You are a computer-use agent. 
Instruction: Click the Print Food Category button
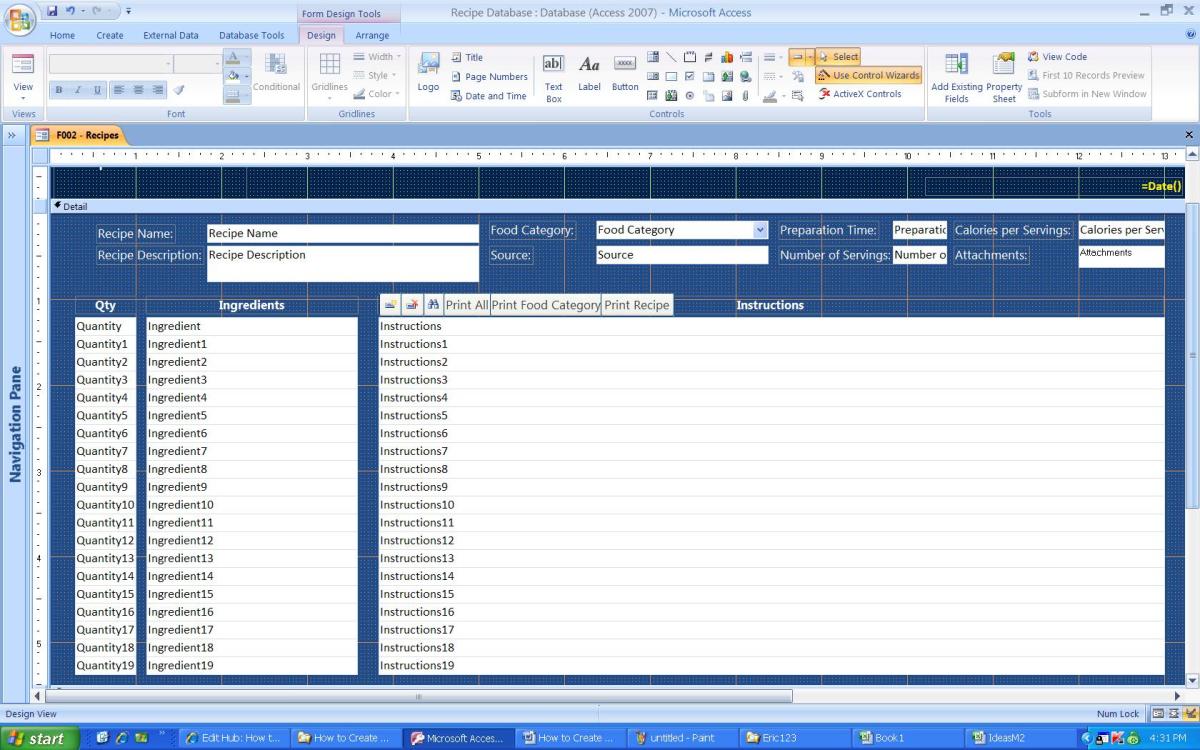click(x=545, y=304)
